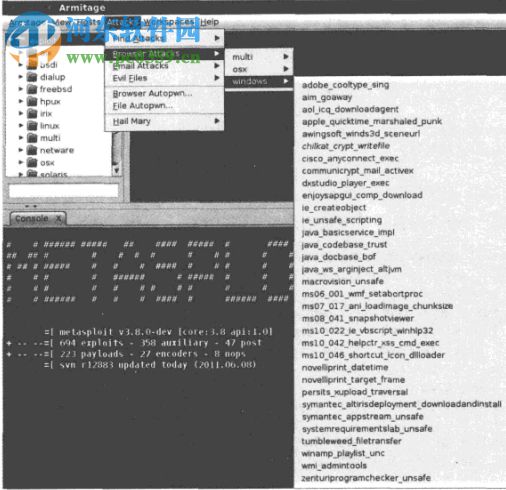Select dxstudio_player_exec exploit
The height and width of the screenshot is (490, 506).
click(345, 183)
